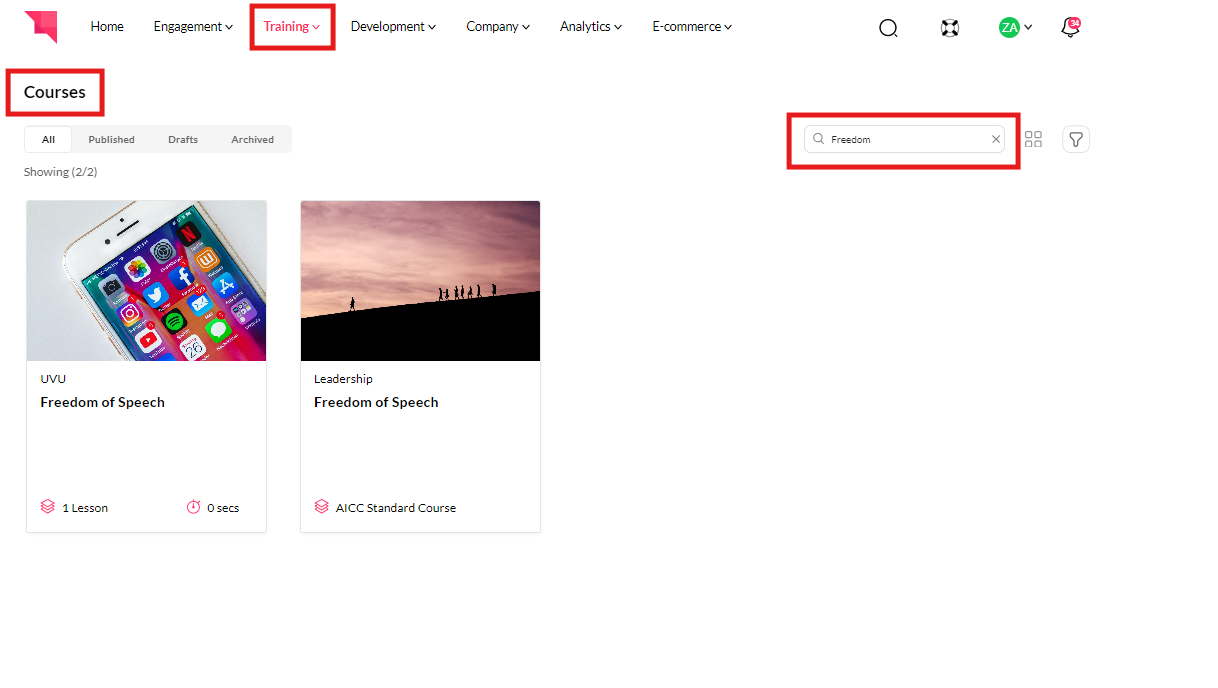Click the lessons stack icon on UVU card
1218x688 pixels.
(x=48, y=507)
